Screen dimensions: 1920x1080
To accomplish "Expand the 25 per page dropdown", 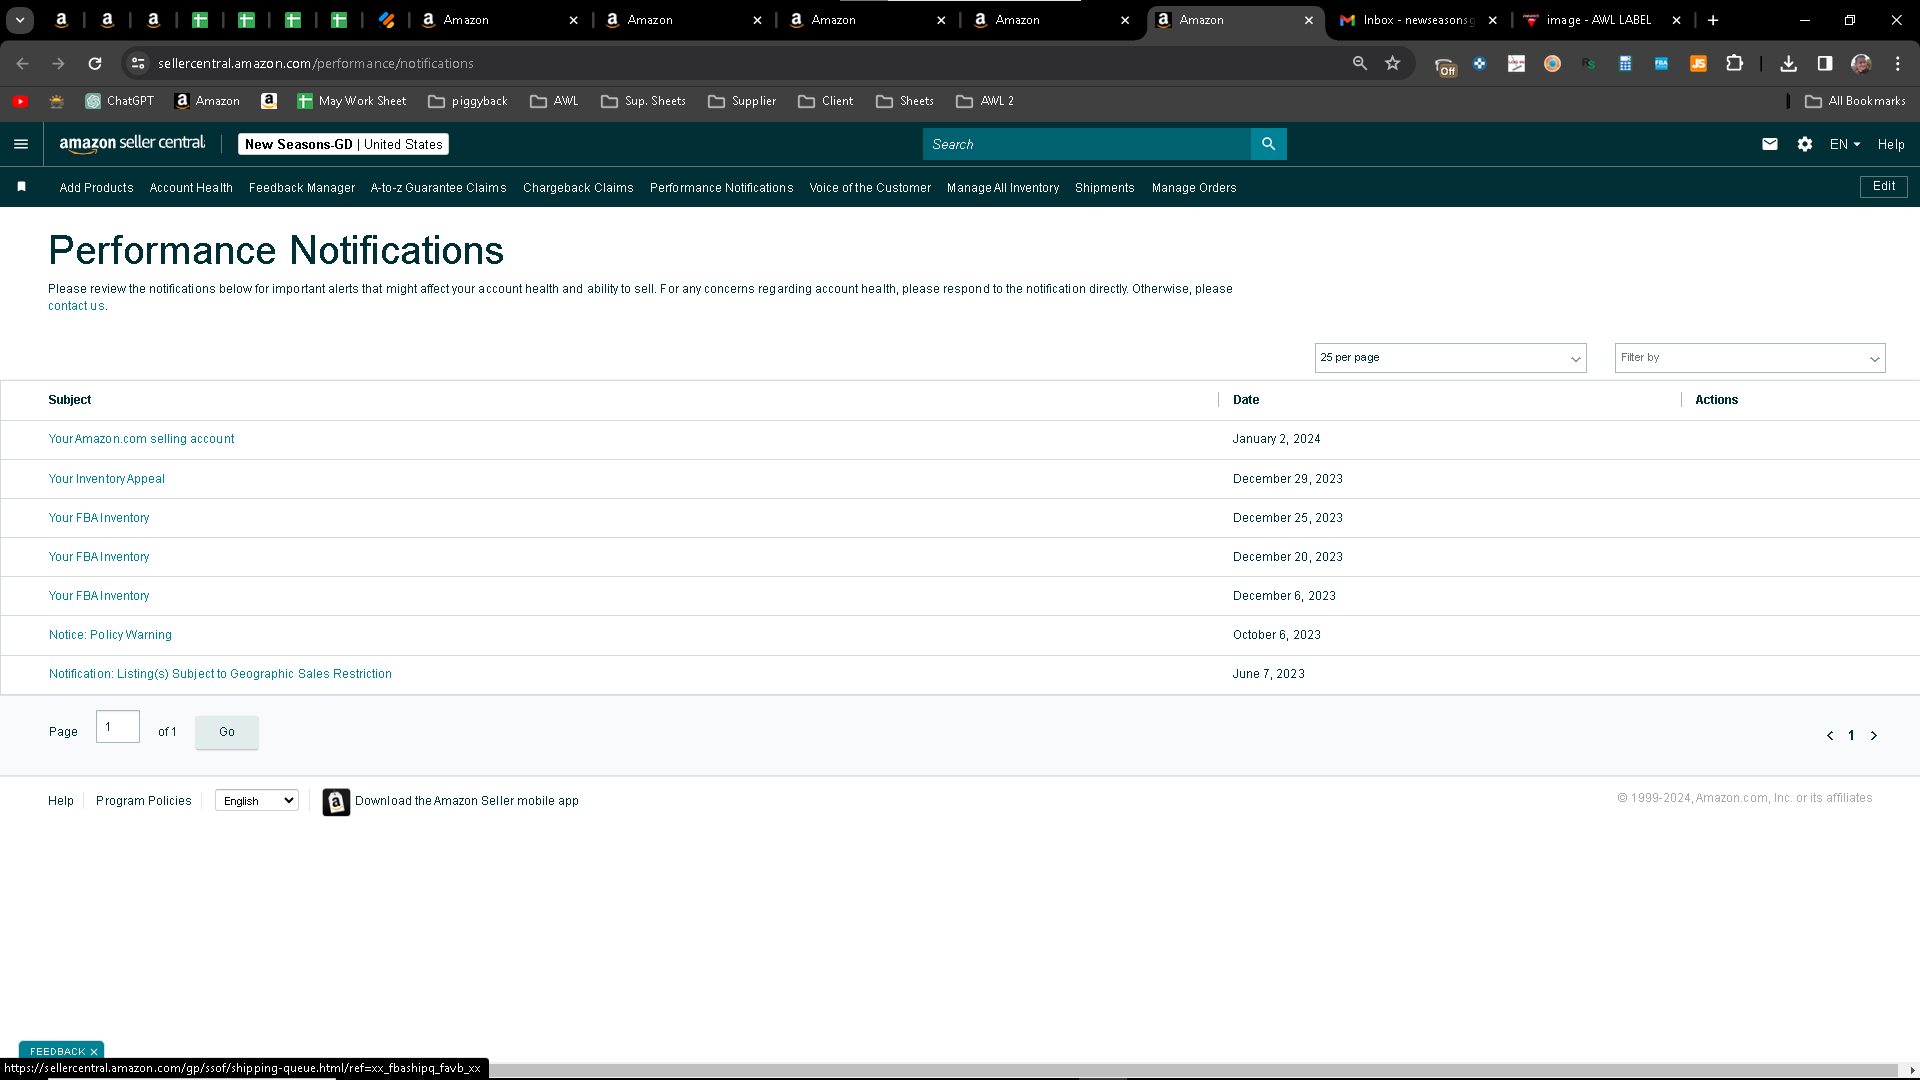I will click(x=1451, y=358).
